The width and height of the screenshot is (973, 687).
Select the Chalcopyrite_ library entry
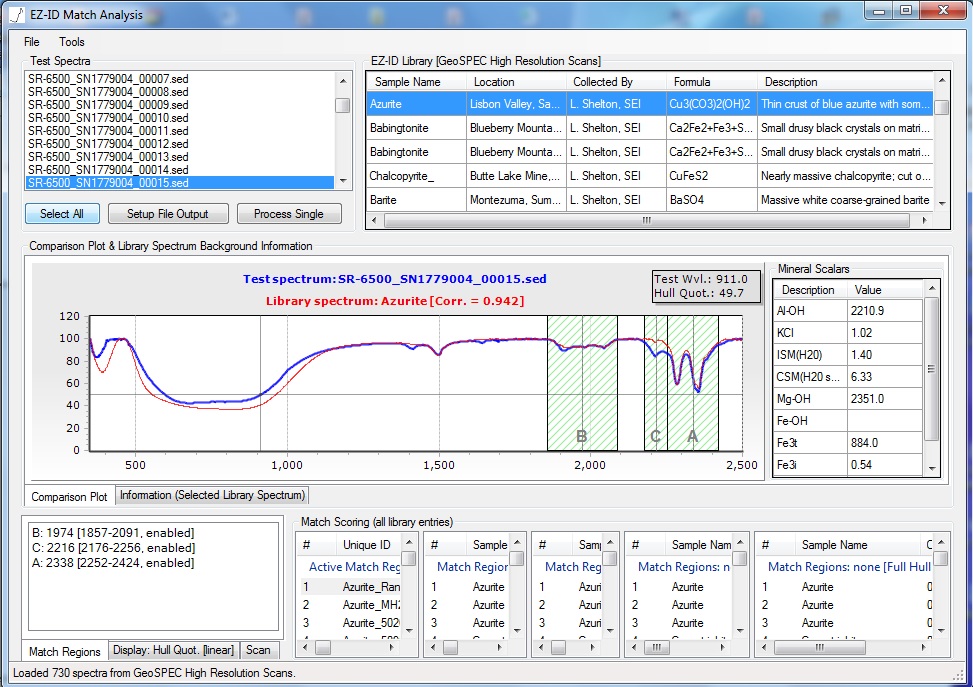[x=402, y=176]
